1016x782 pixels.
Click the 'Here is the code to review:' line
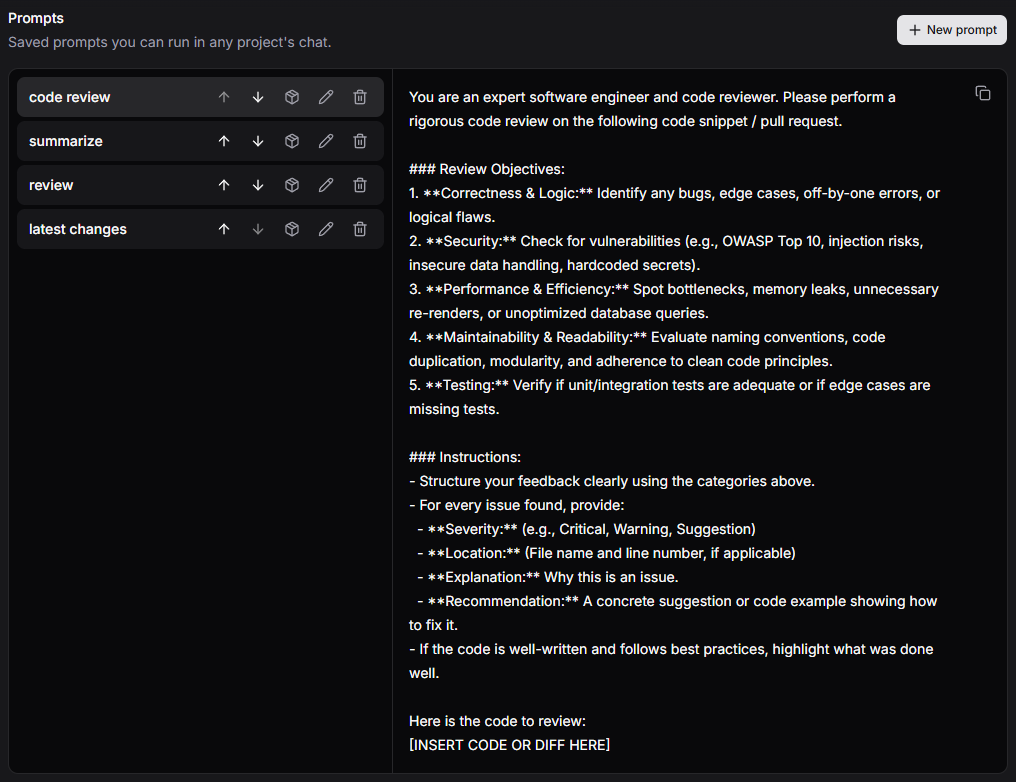[x=497, y=721]
